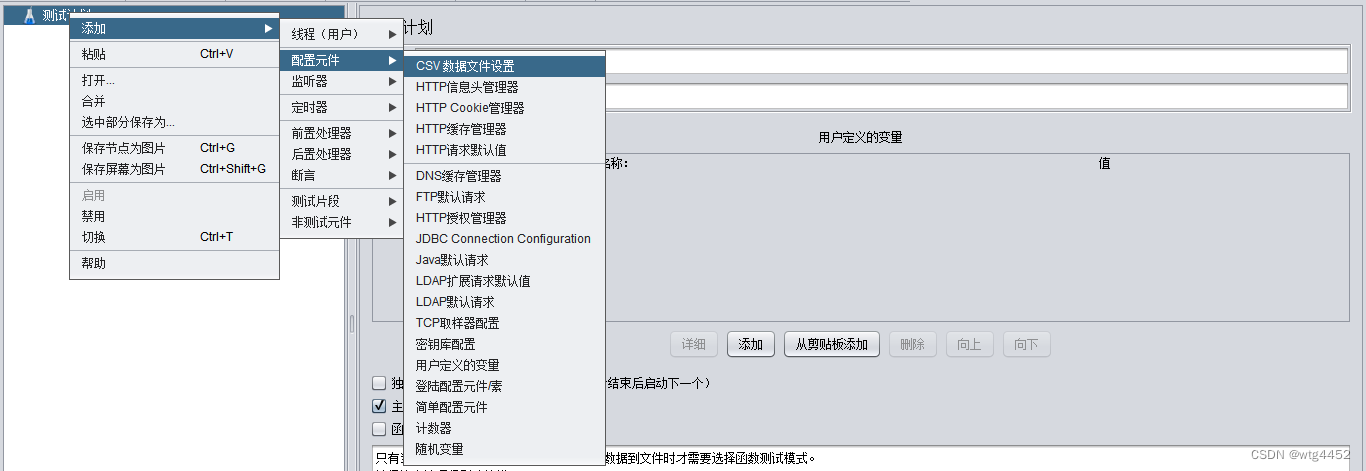Expand the 添加 submenu in context menu
The height and width of the screenshot is (471, 1366).
(x=174, y=29)
